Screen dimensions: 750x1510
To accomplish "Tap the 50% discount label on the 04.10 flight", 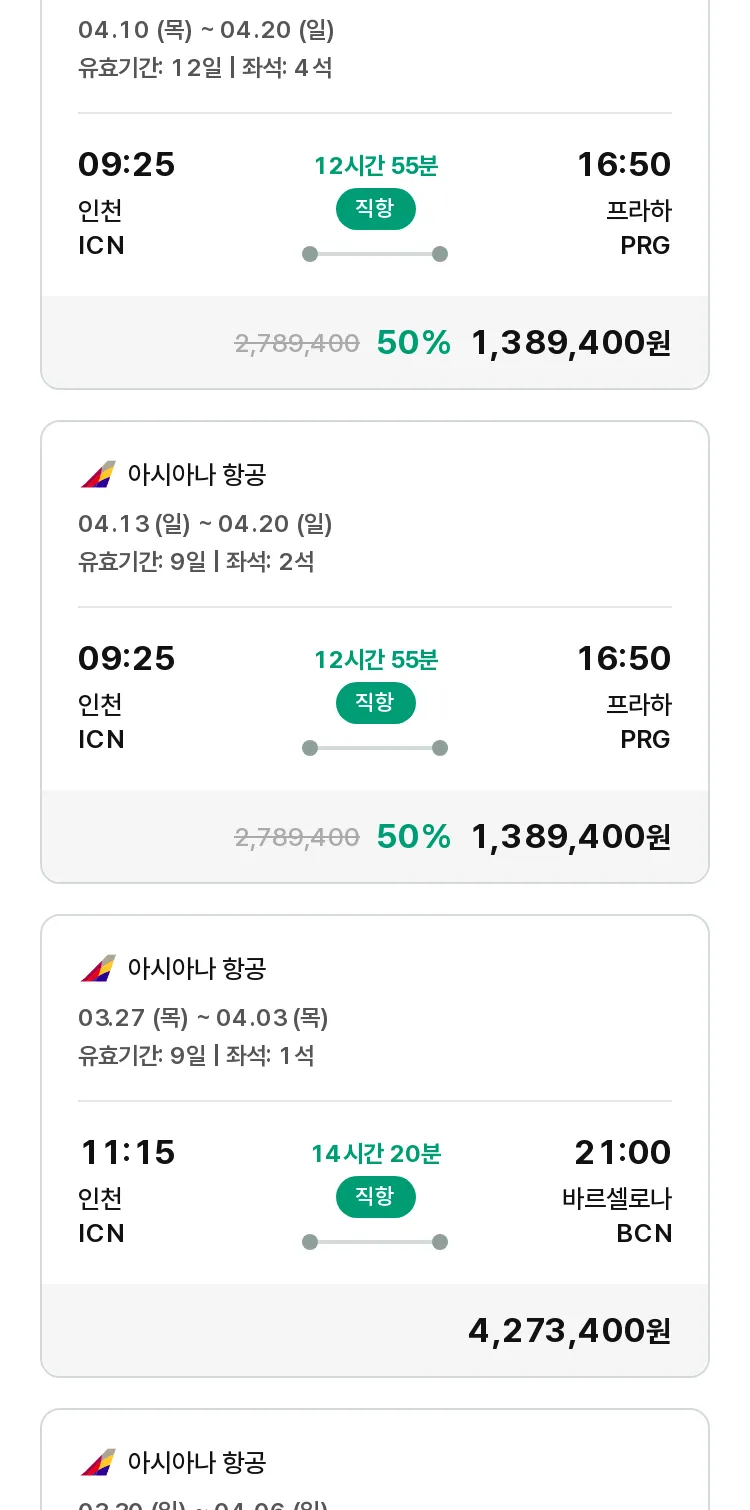I will (414, 343).
